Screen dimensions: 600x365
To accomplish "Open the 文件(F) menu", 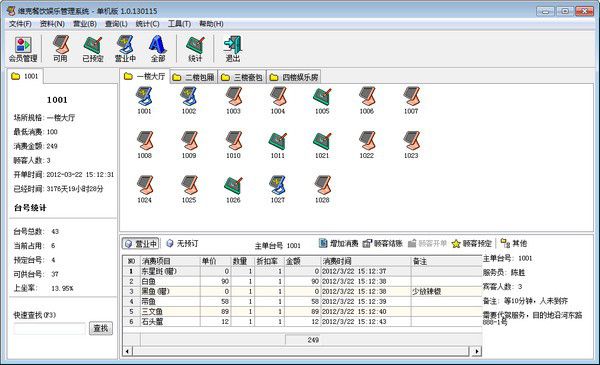I will pyautogui.click(x=20, y=24).
